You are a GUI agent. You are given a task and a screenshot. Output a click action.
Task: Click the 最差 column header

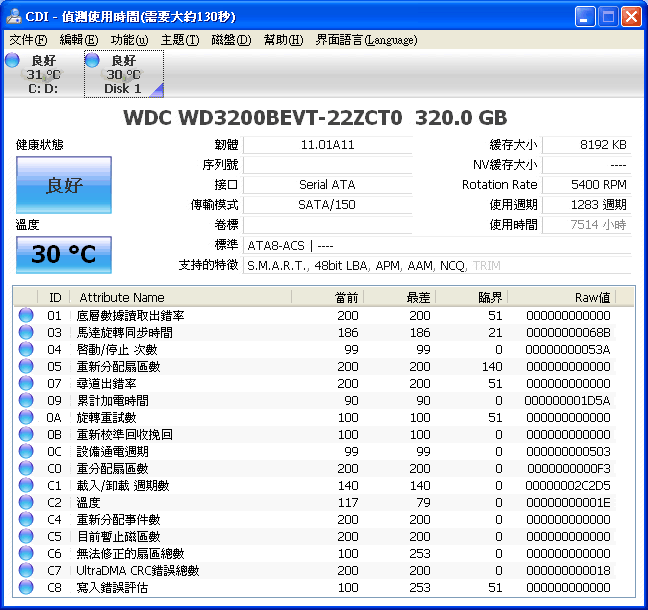400,297
